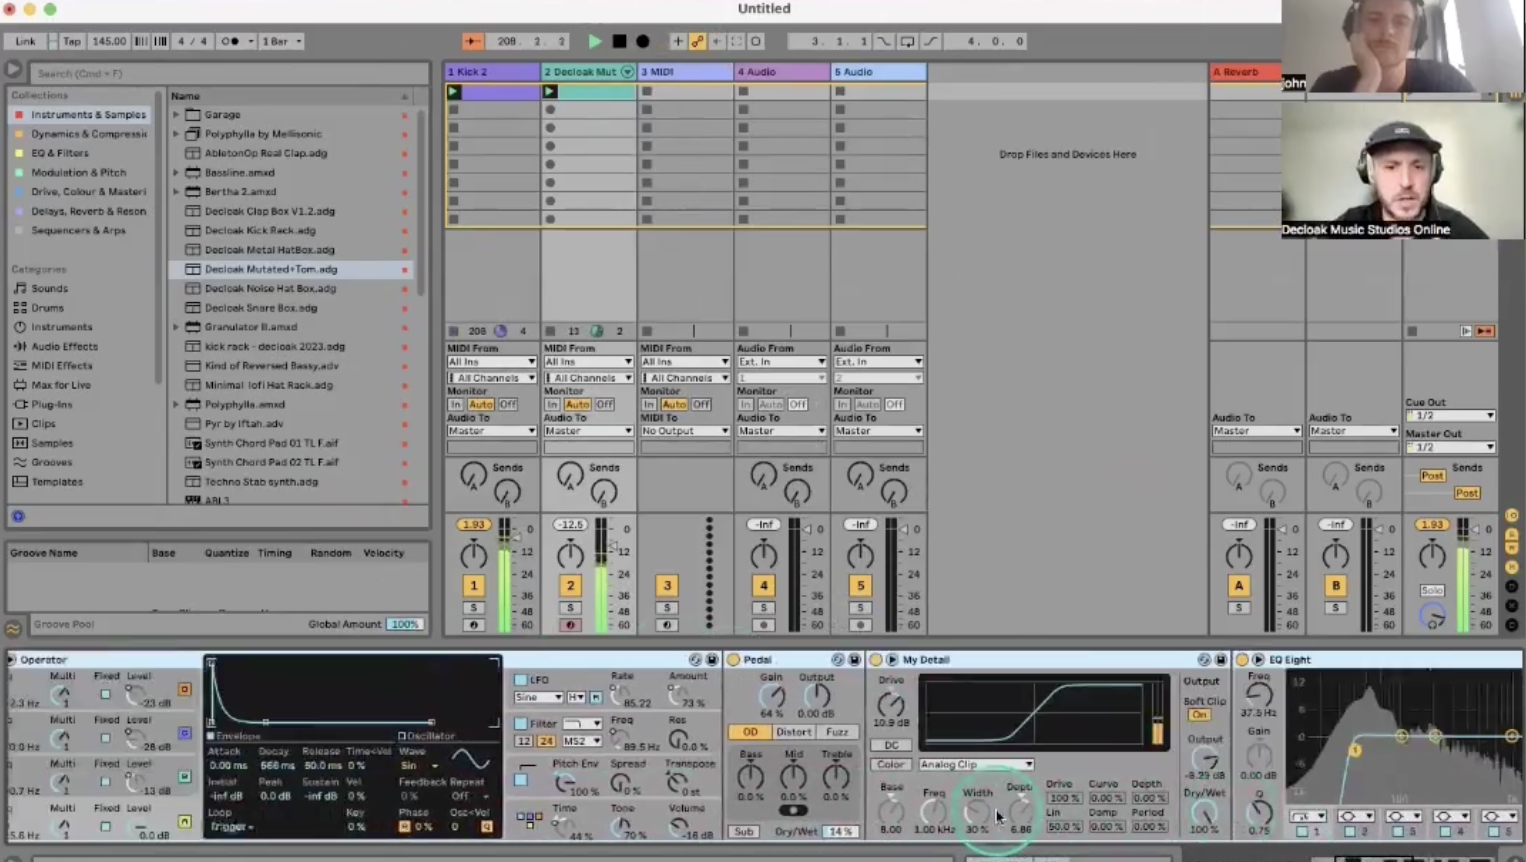The height and width of the screenshot is (862, 1526).
Task: Open the Cue Out 1/2 dropdown
Action: point(1450,416)
